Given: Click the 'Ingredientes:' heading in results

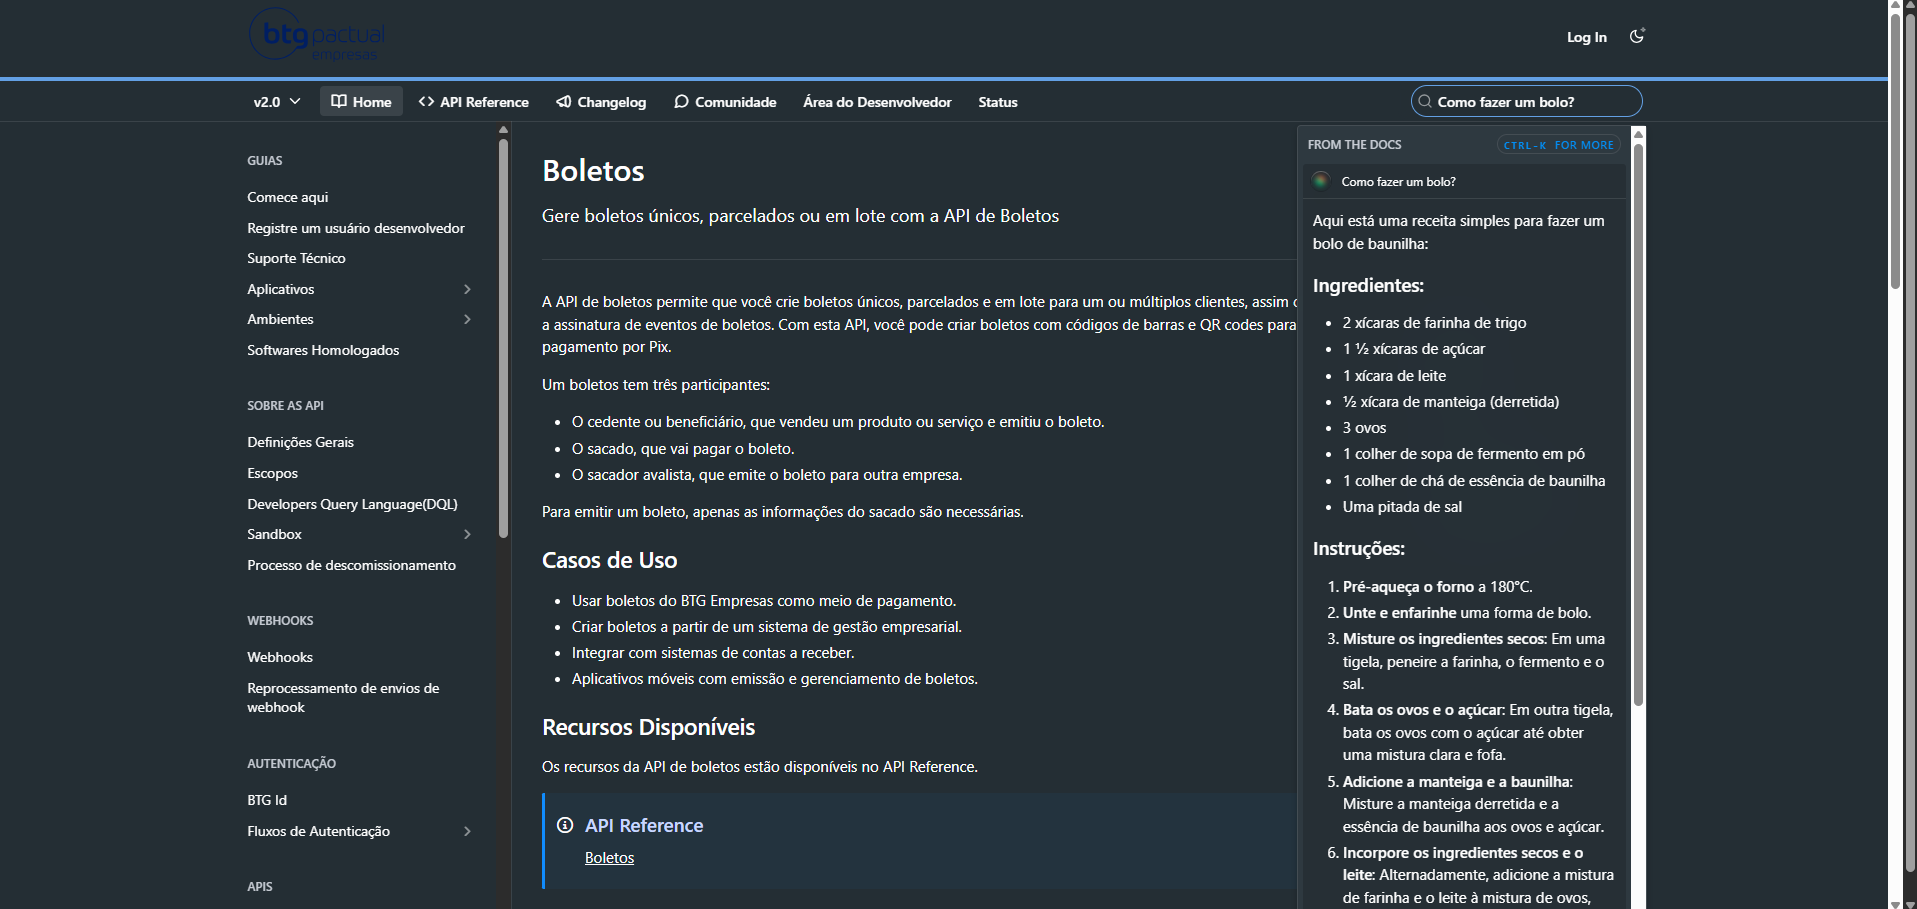Looking at the screenshot, I should (x=1368, y=286).
